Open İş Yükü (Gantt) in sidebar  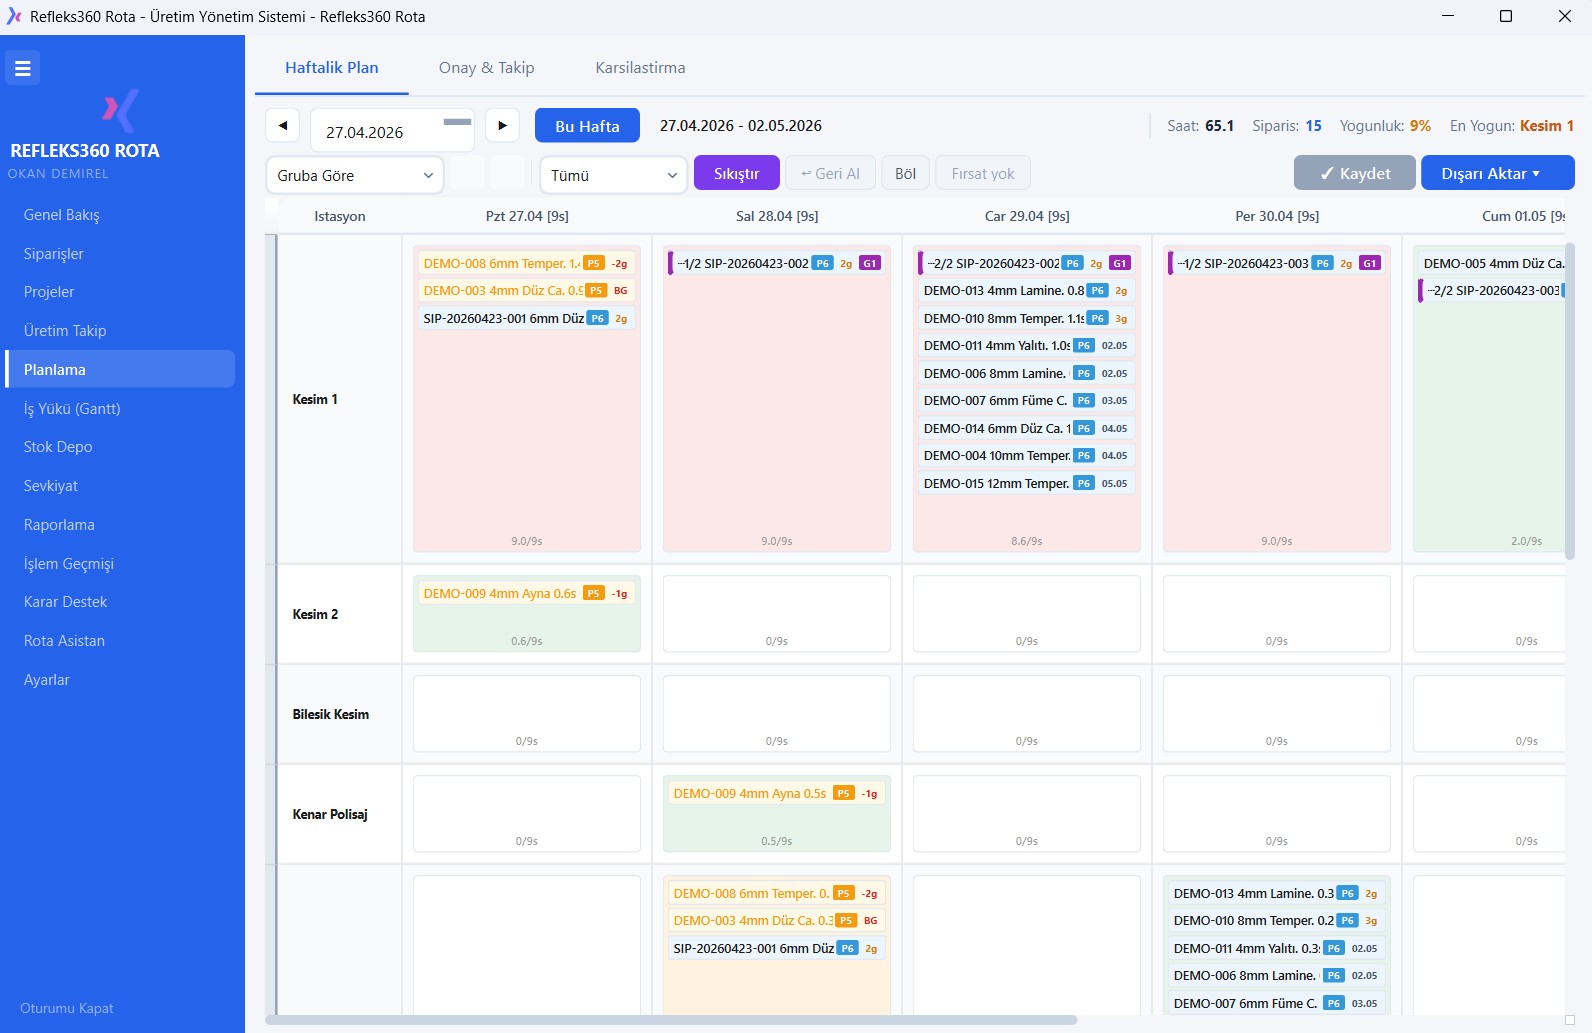click(72, 409)
